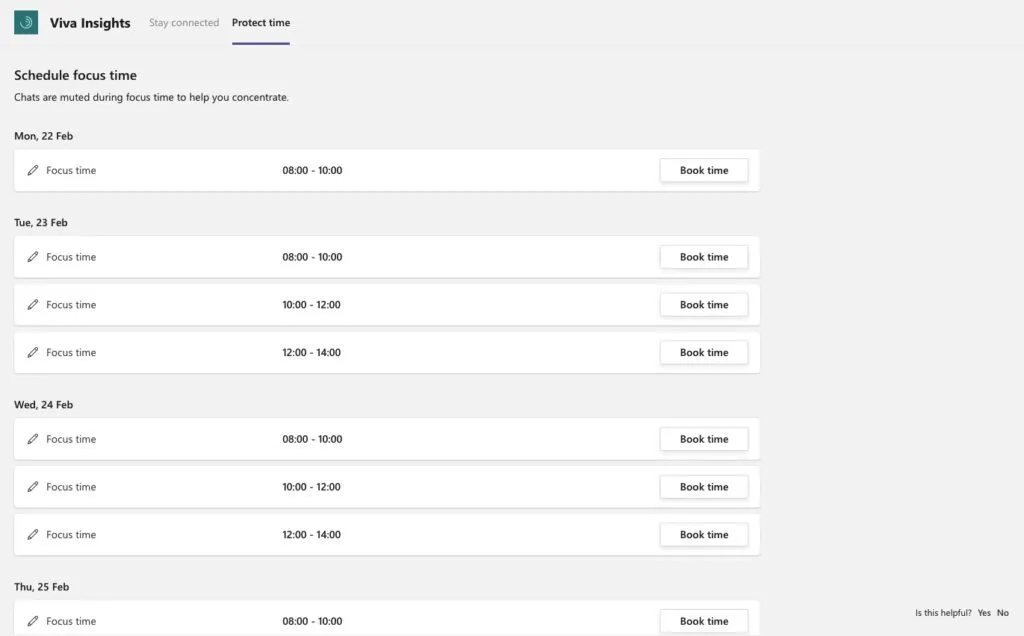Image resolution: width=1024 pixels, height=636 pixels.
Task: Click pencil icon for Tuesday 08:00 - 10:00
Action: click(33, 257)
